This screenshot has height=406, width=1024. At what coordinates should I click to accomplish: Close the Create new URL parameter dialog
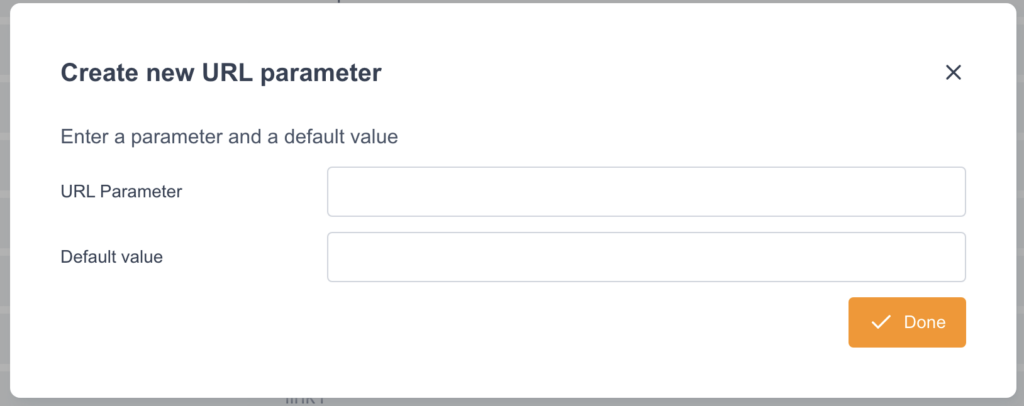point(953,72)
